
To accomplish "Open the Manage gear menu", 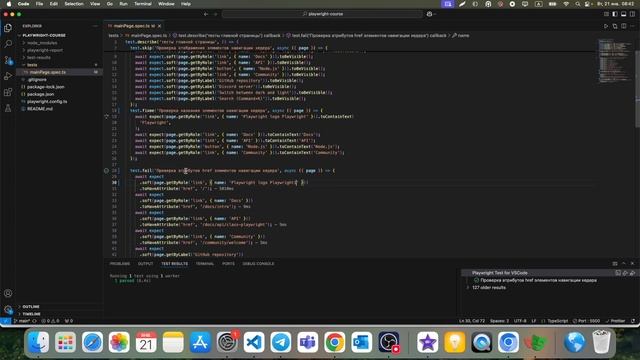I will pyautogui.click(x=8, y=309).
